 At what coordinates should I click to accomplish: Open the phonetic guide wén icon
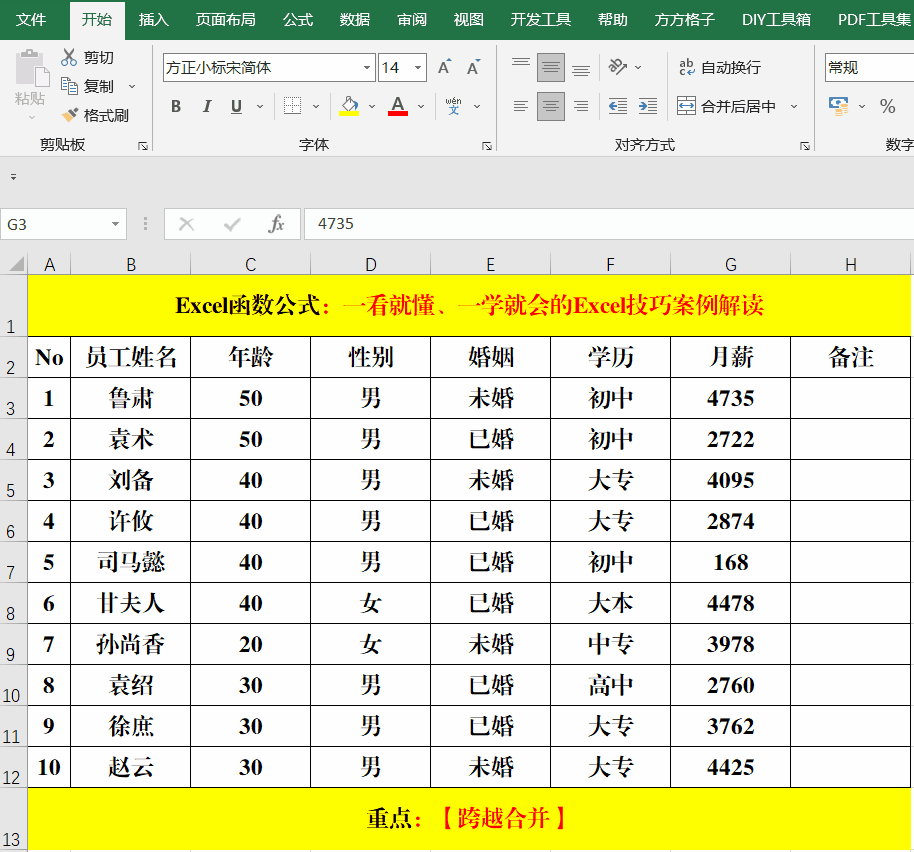[x=454, y=106]
